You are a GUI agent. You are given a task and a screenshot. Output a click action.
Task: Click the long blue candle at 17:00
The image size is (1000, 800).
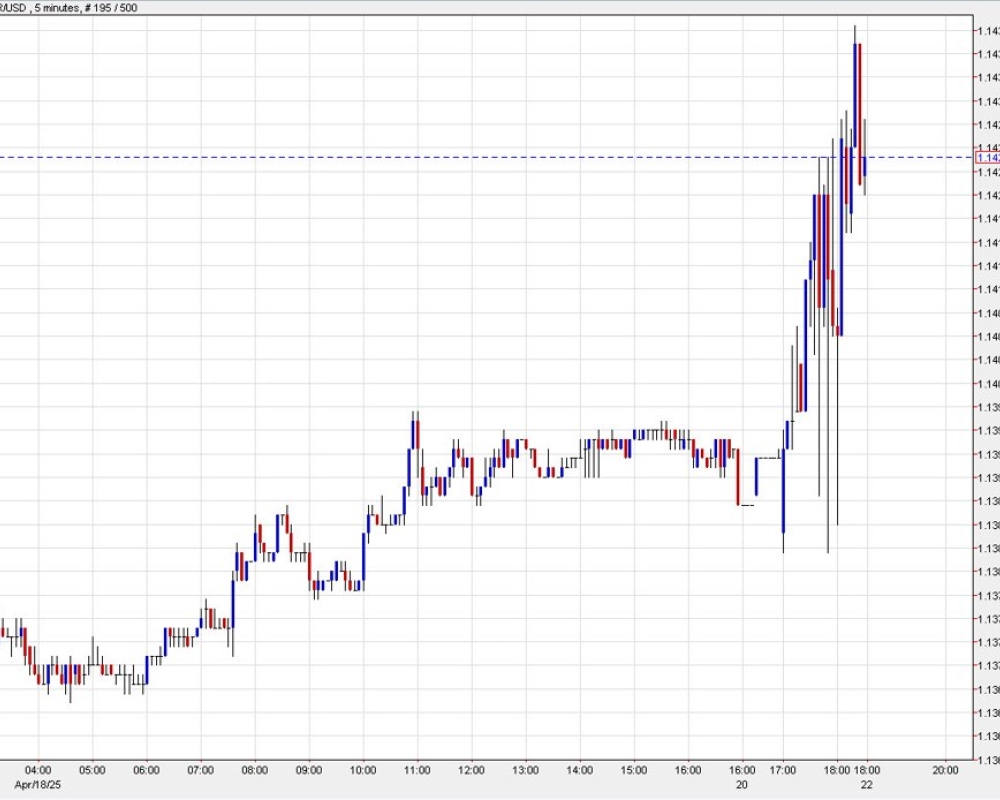tap(783, 492)
